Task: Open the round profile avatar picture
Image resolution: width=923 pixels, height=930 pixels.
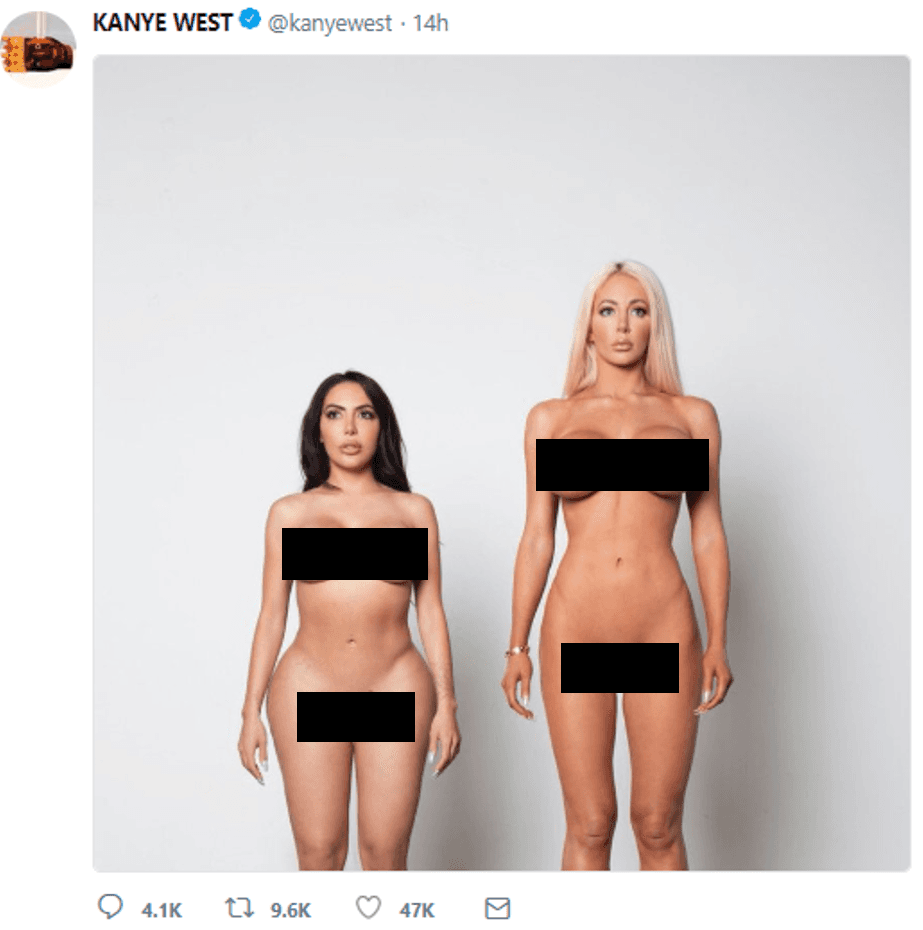Action: coord(39,49)
